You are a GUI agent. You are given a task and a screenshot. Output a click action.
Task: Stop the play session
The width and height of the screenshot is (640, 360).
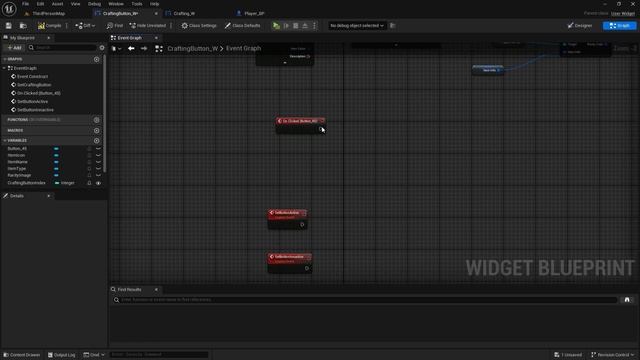[296, 26]
